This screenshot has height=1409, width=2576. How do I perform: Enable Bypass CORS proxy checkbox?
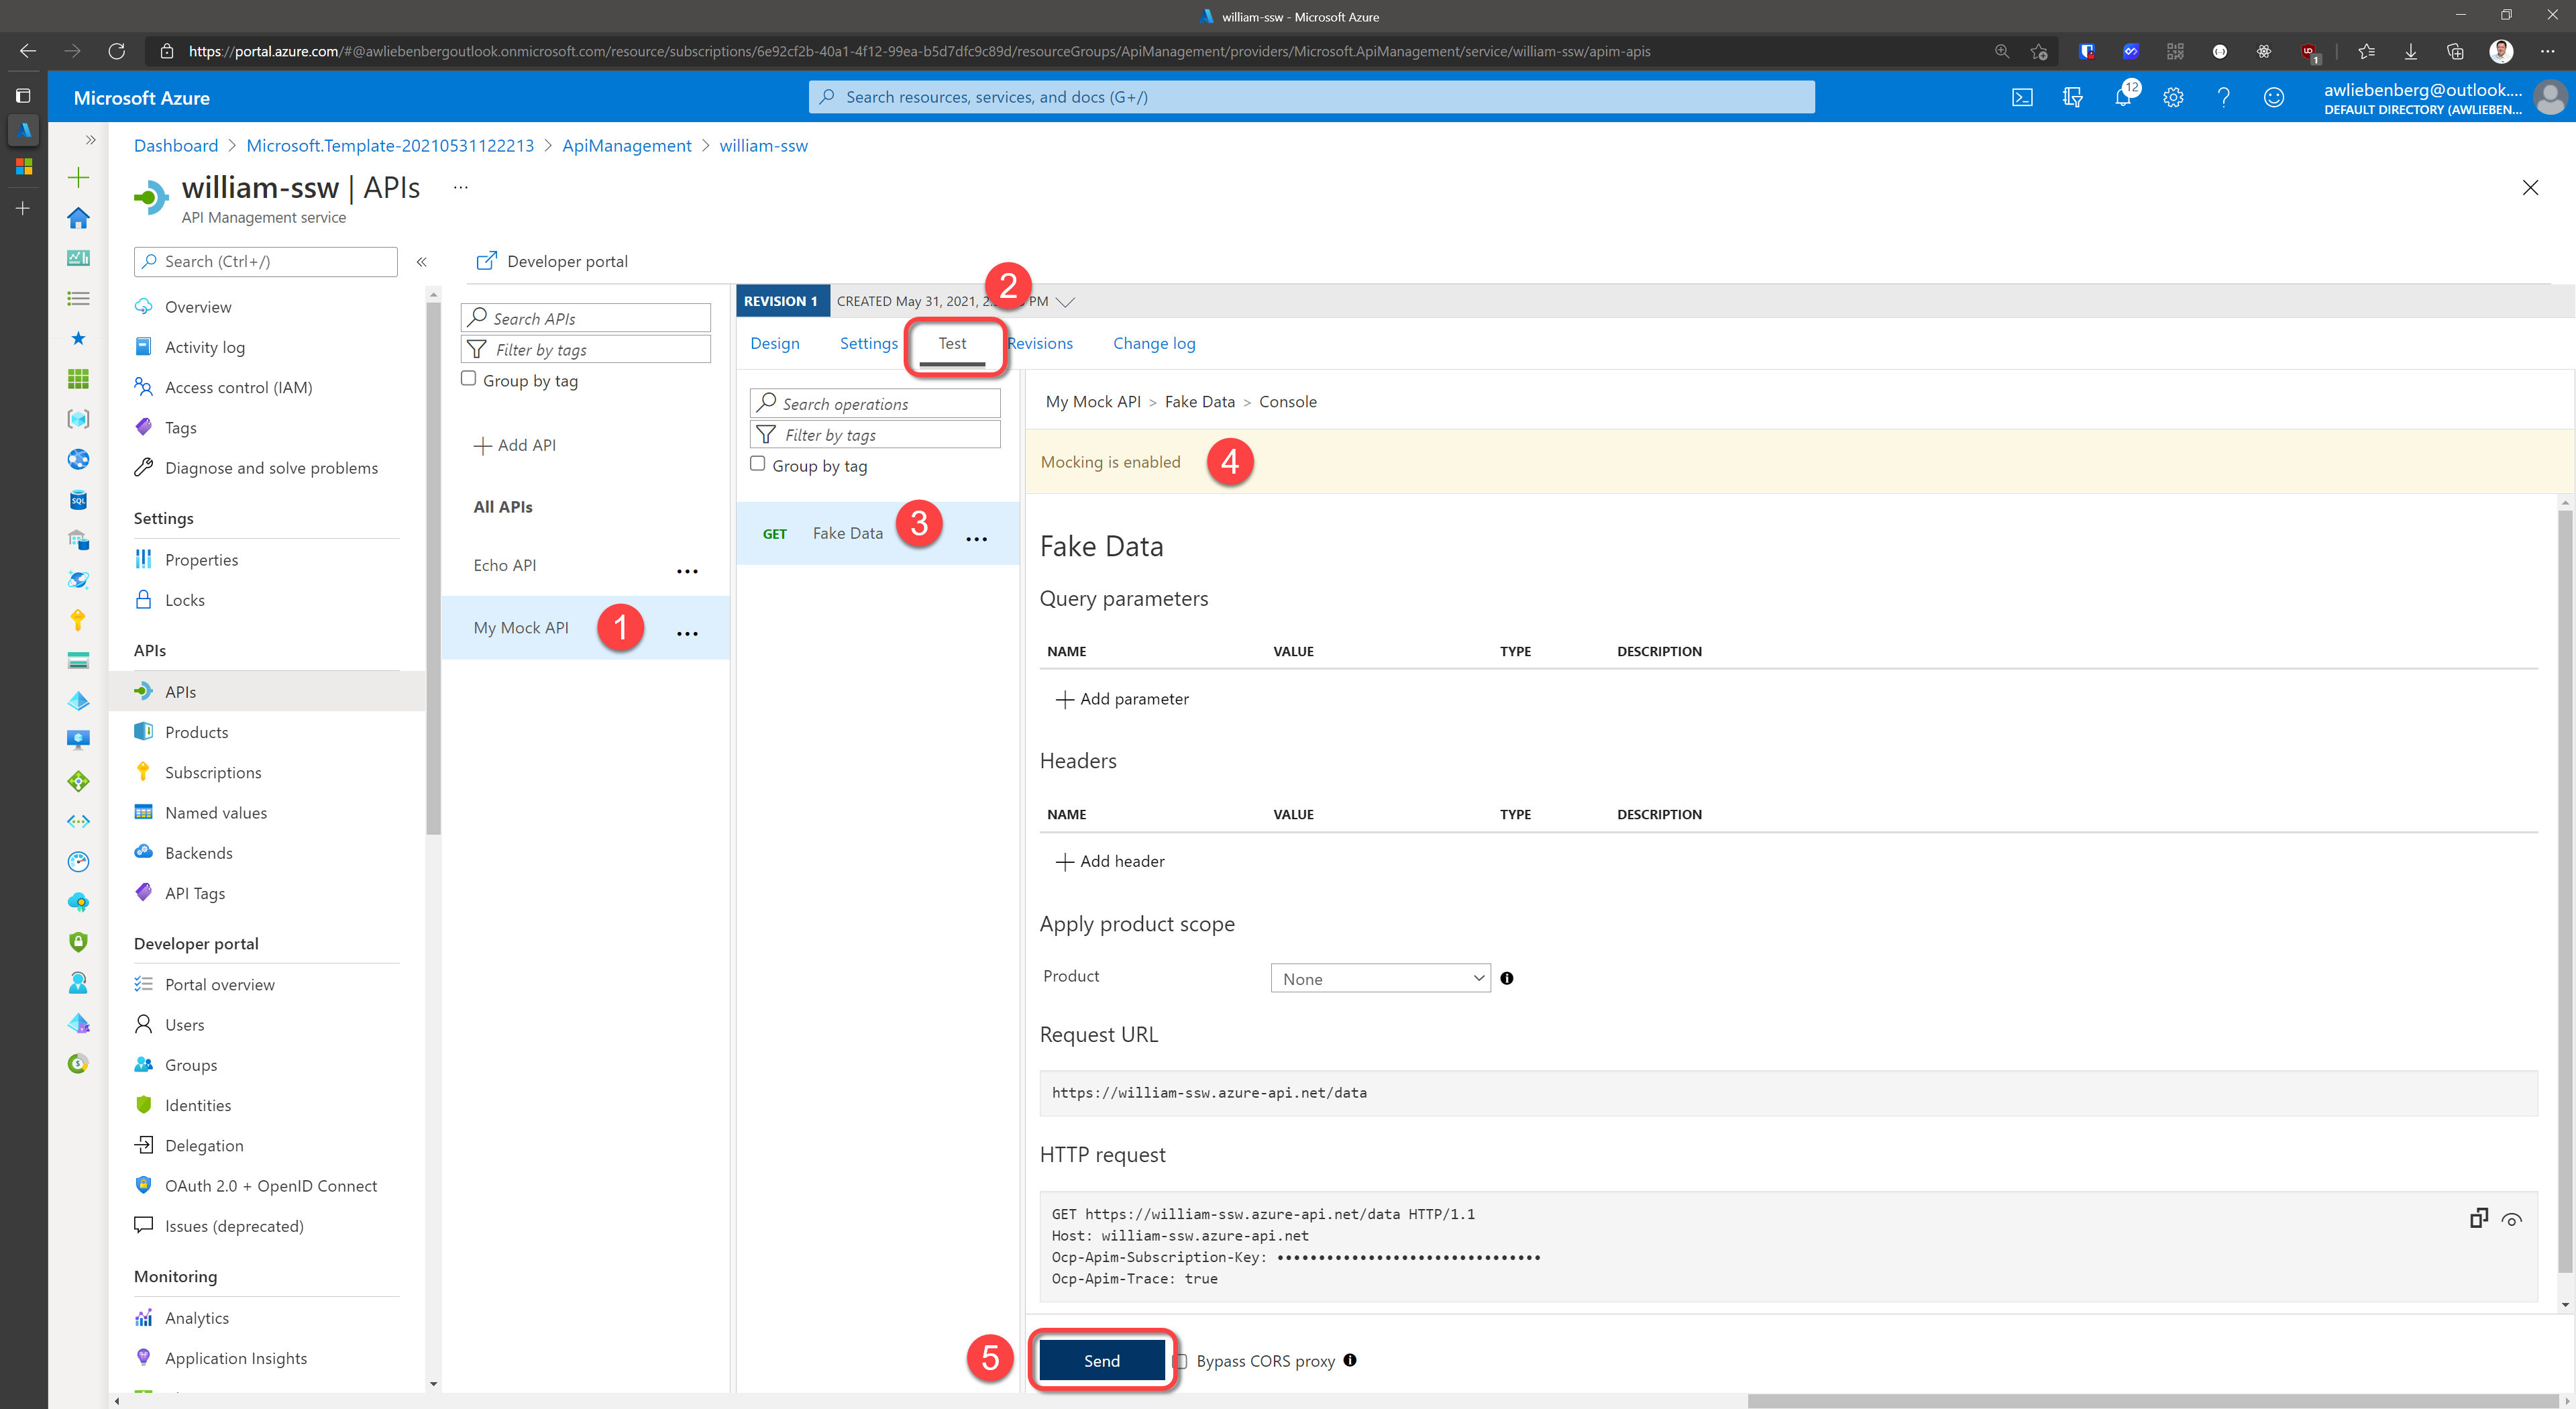click(1180, 1360)
